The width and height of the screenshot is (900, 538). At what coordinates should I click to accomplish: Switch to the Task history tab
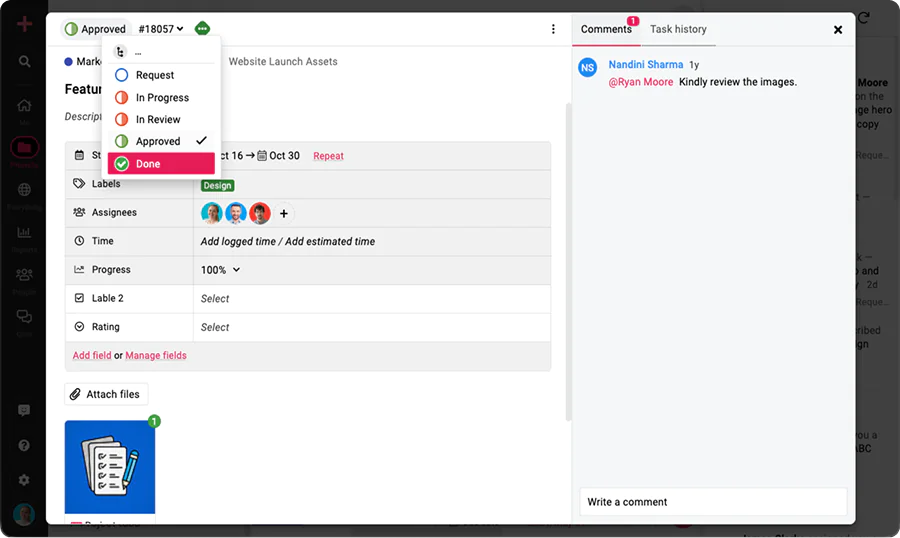[678, 29]
